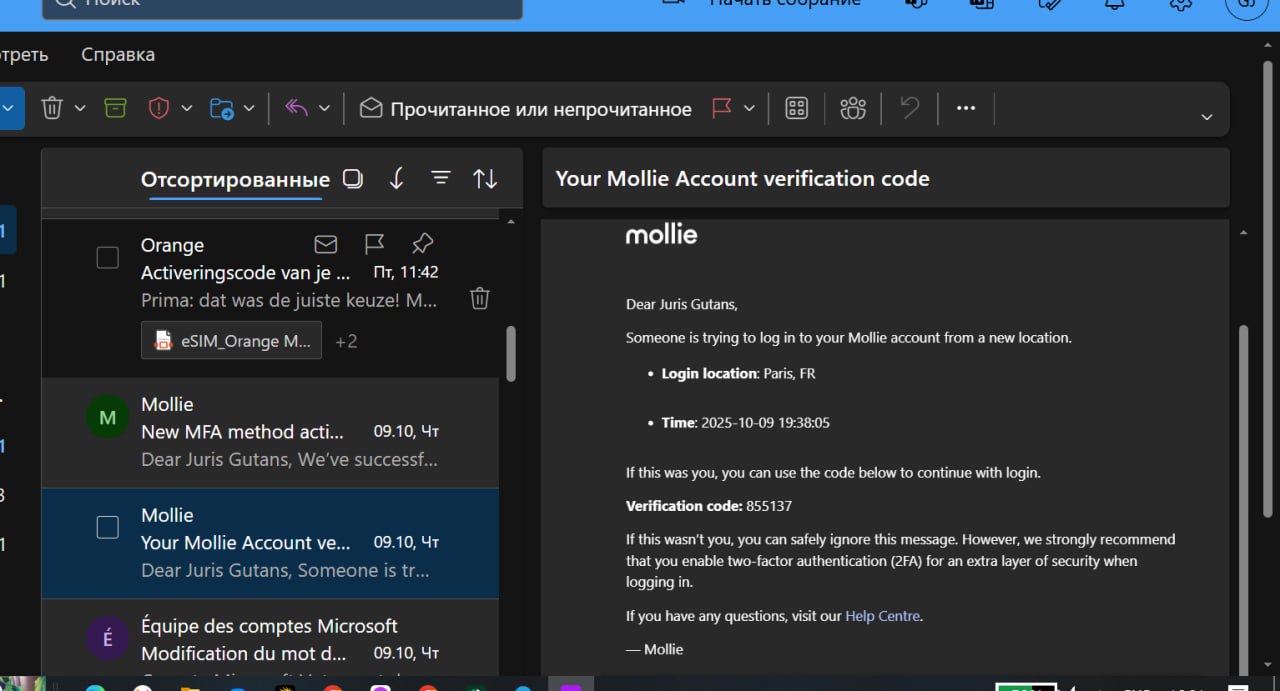Screen dimensions: 1280x691
Task: Expand the report shield dropdown arrow
Action: pyautogui.click(x=186, y=108)
